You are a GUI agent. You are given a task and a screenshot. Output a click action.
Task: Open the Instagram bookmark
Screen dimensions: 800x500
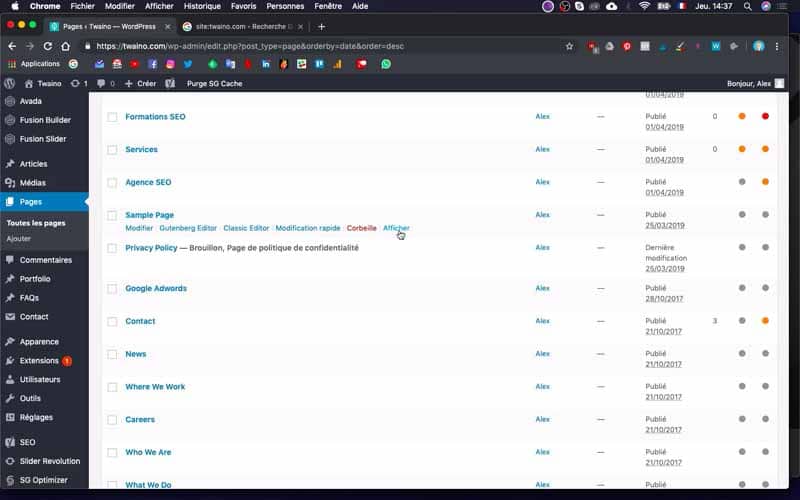click(x=170, y=64)
